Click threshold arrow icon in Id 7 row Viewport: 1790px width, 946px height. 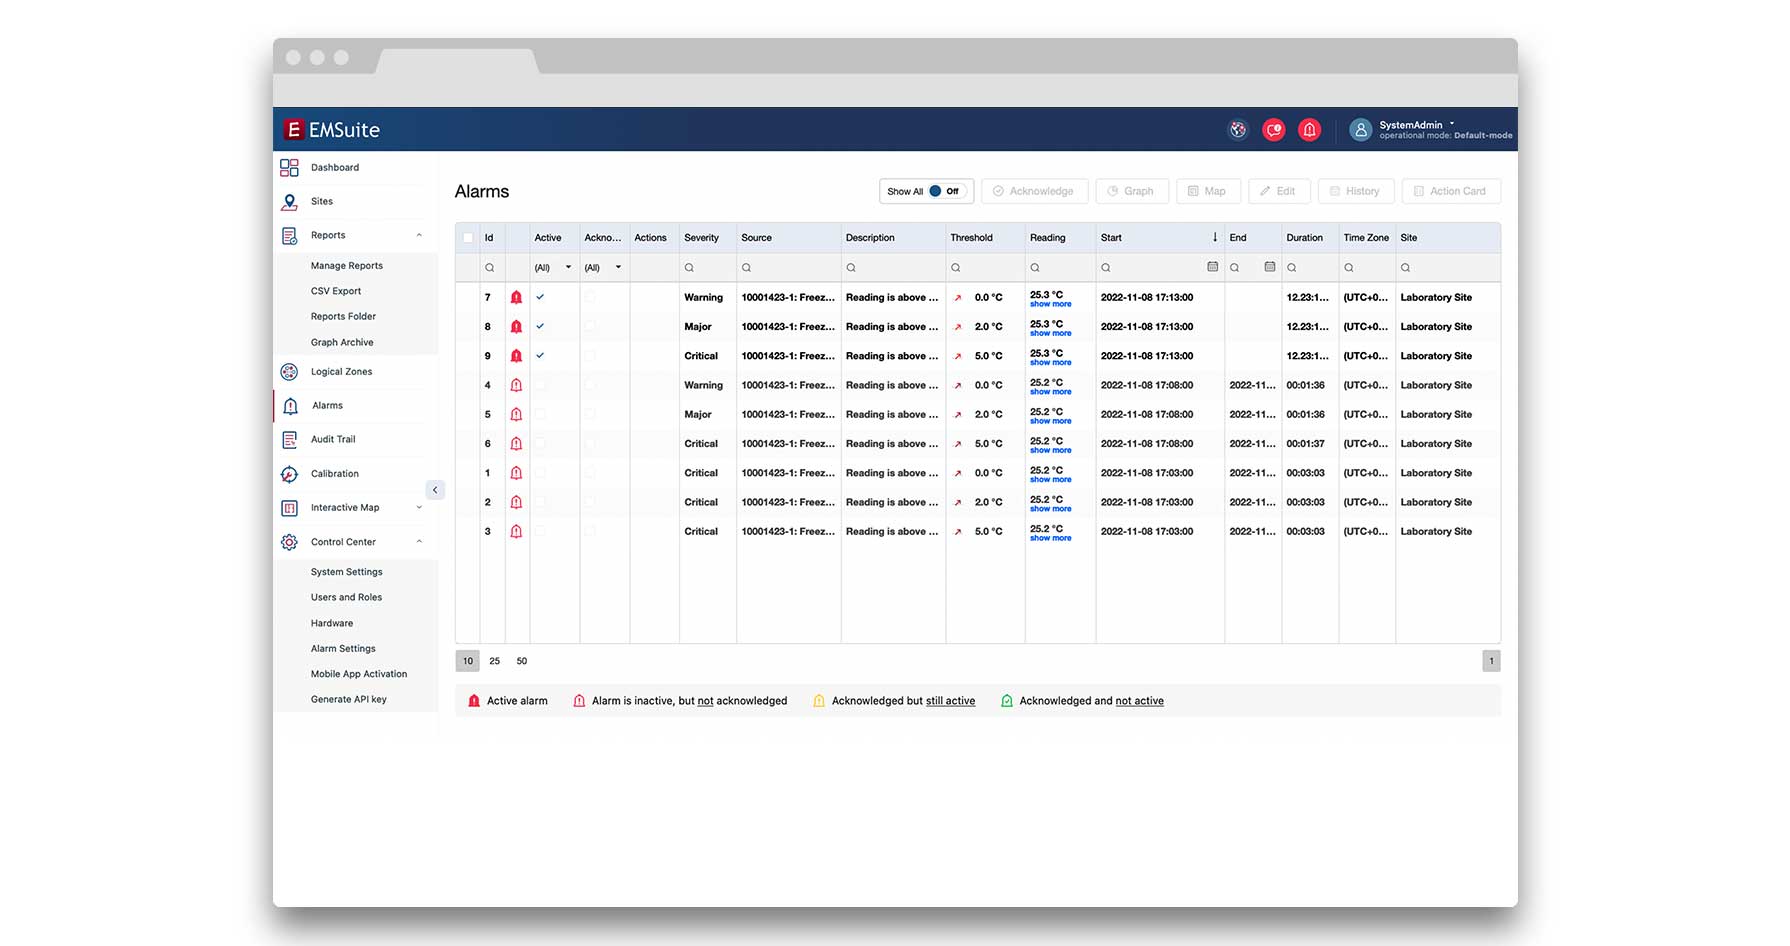click(957, 298)
